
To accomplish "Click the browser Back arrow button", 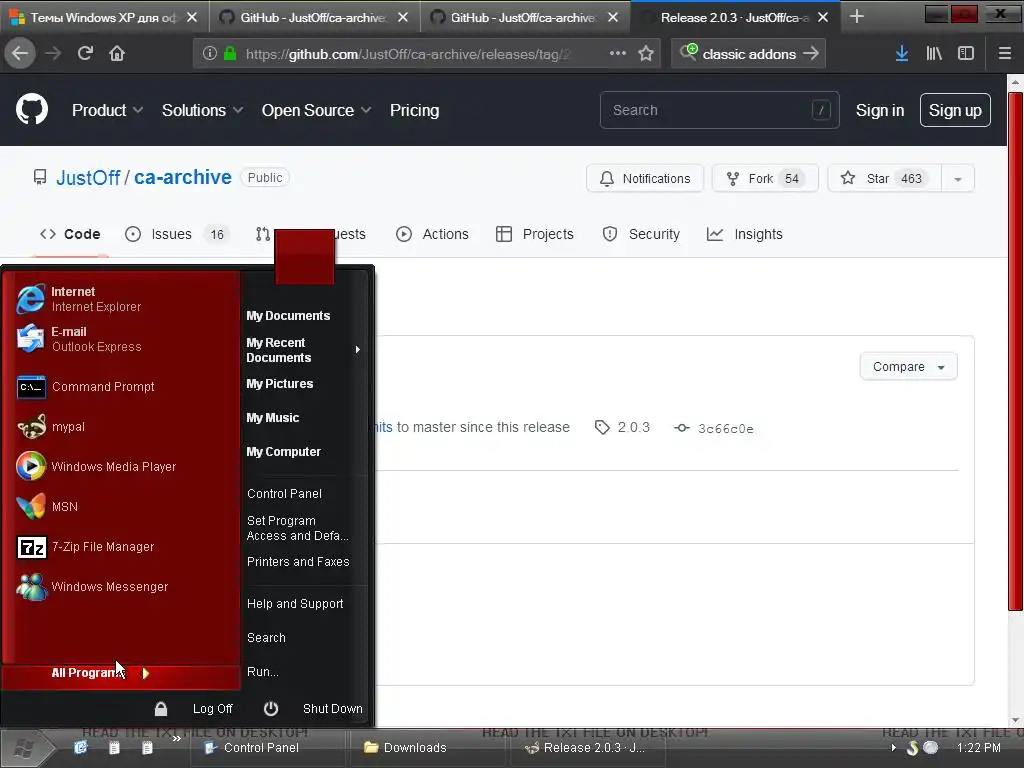I will pyautogui.click(x=20, y=53).
